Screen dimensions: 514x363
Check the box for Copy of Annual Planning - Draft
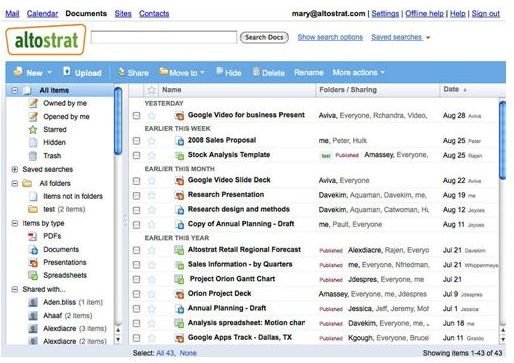tap(136, 225)
